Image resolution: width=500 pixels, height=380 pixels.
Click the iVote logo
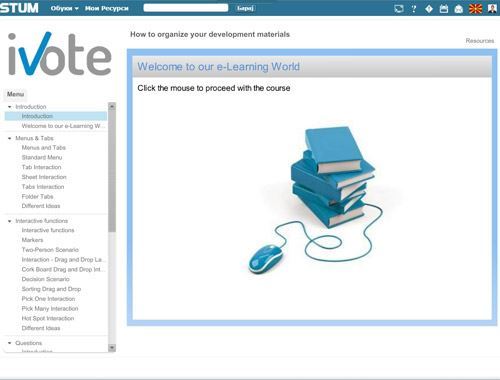[x=59, y=54]
